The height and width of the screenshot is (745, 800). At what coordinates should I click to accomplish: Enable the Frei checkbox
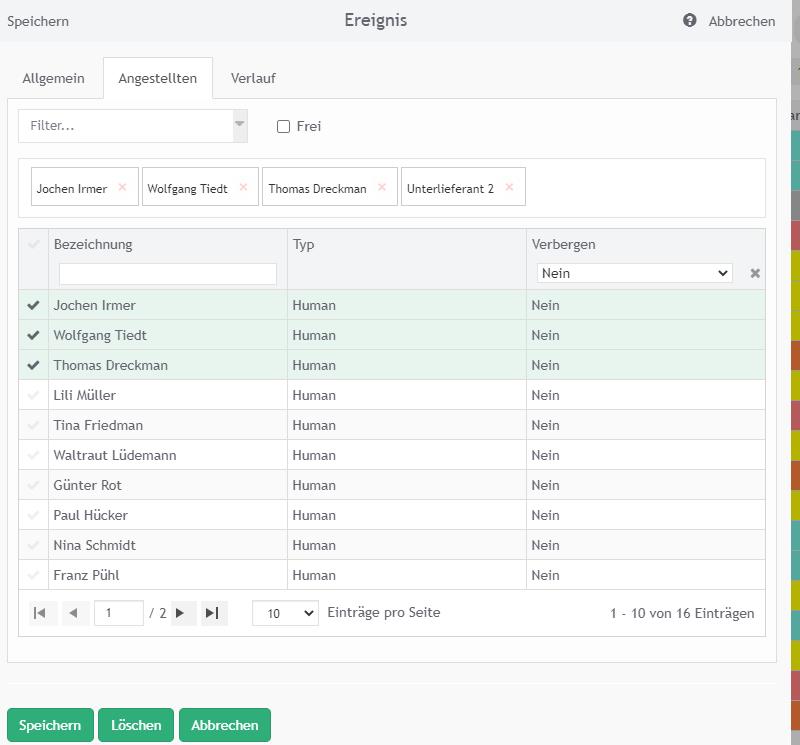coord(284,126)
